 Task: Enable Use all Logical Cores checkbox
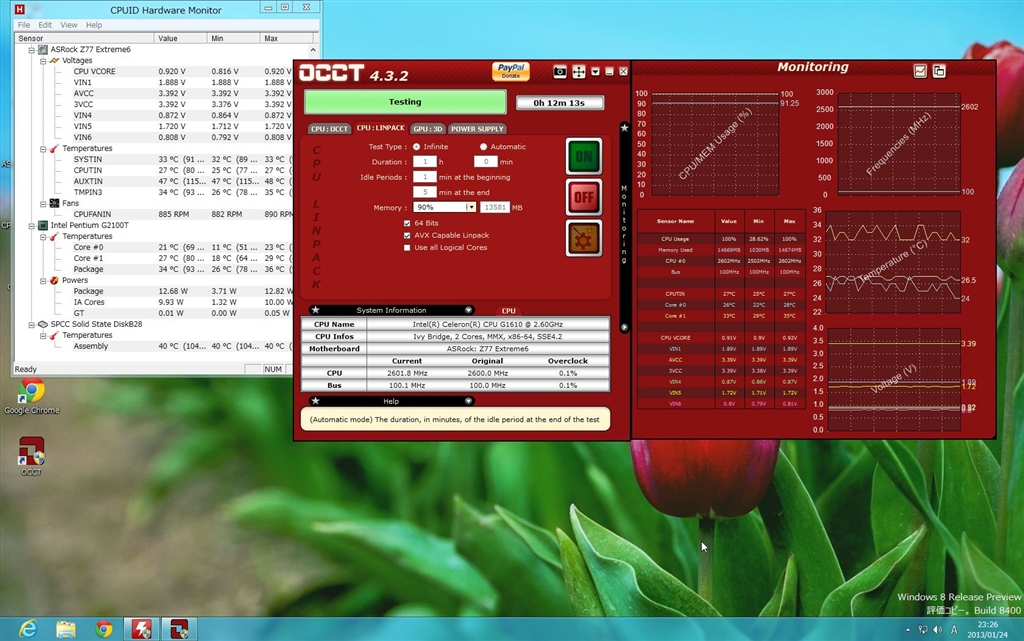pyautogui.click(x=407, y=248)
